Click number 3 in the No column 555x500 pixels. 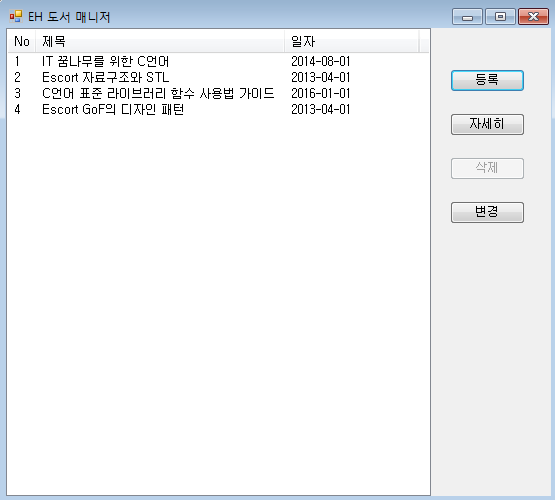click(x=17, y=93)
